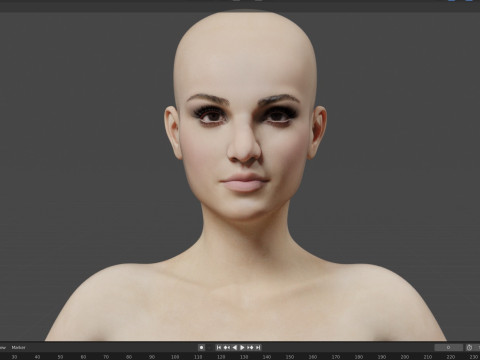
Task: Jump to the start frame of playback
Action: 219,347
